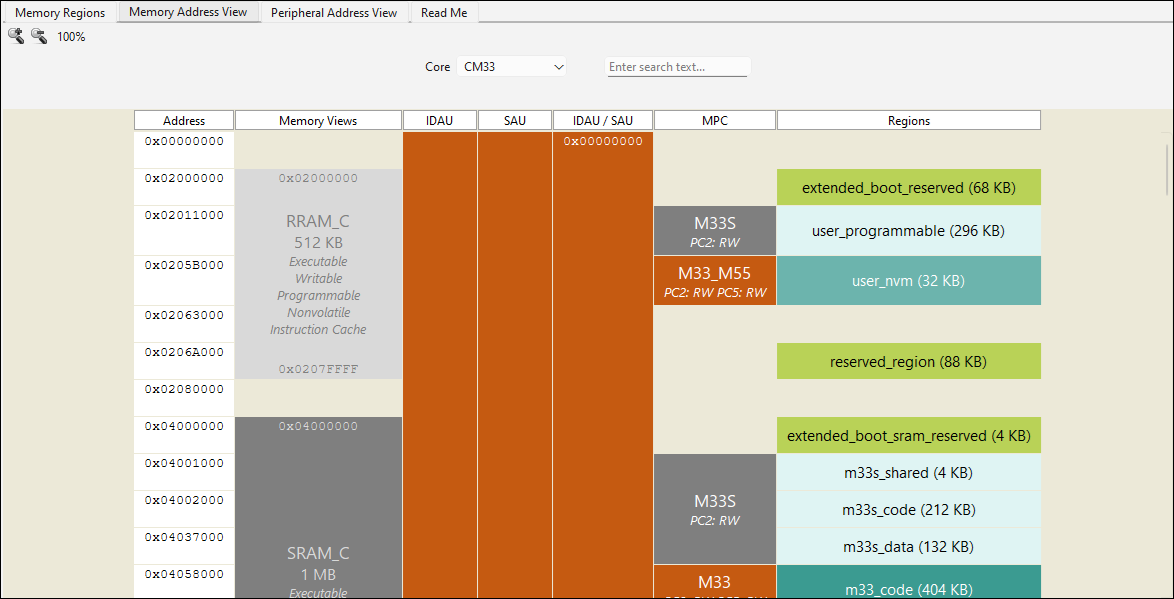Switch to the Memory Regions tab
Screen dimensions: 1174x599
pyautogui.click(x=60, y=13)
